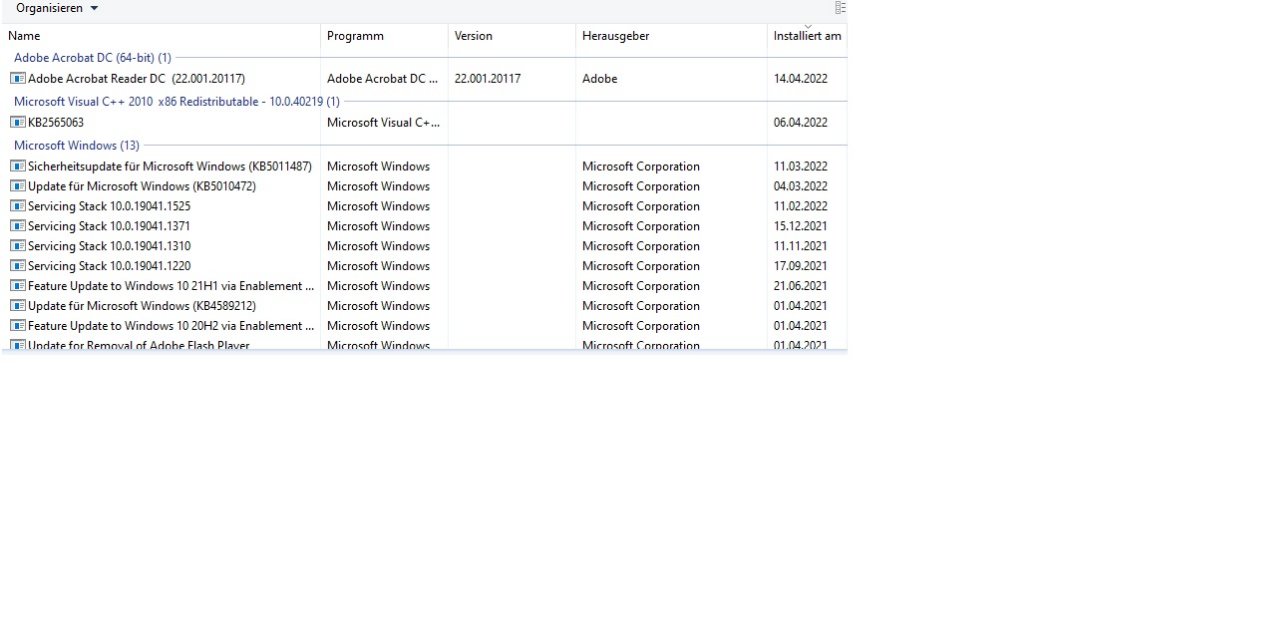Viewport: 1280px width, 617px height.
Task: Sort by Programm column header
Action: [355, 36]
